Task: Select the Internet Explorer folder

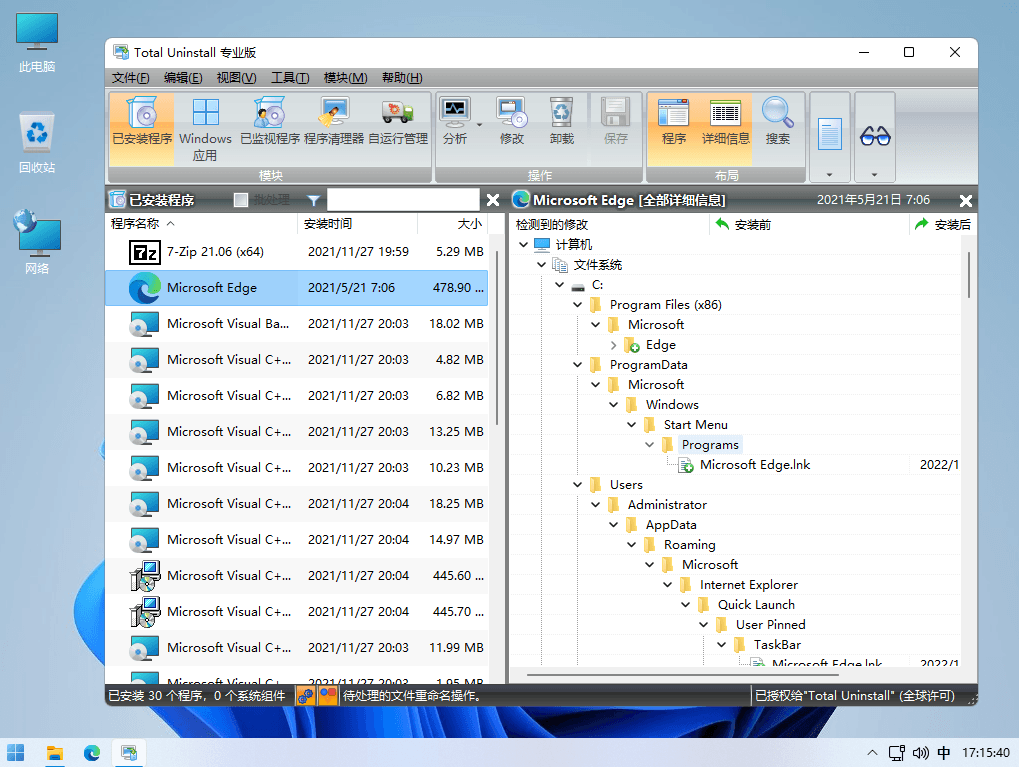Action: (748, 584)
